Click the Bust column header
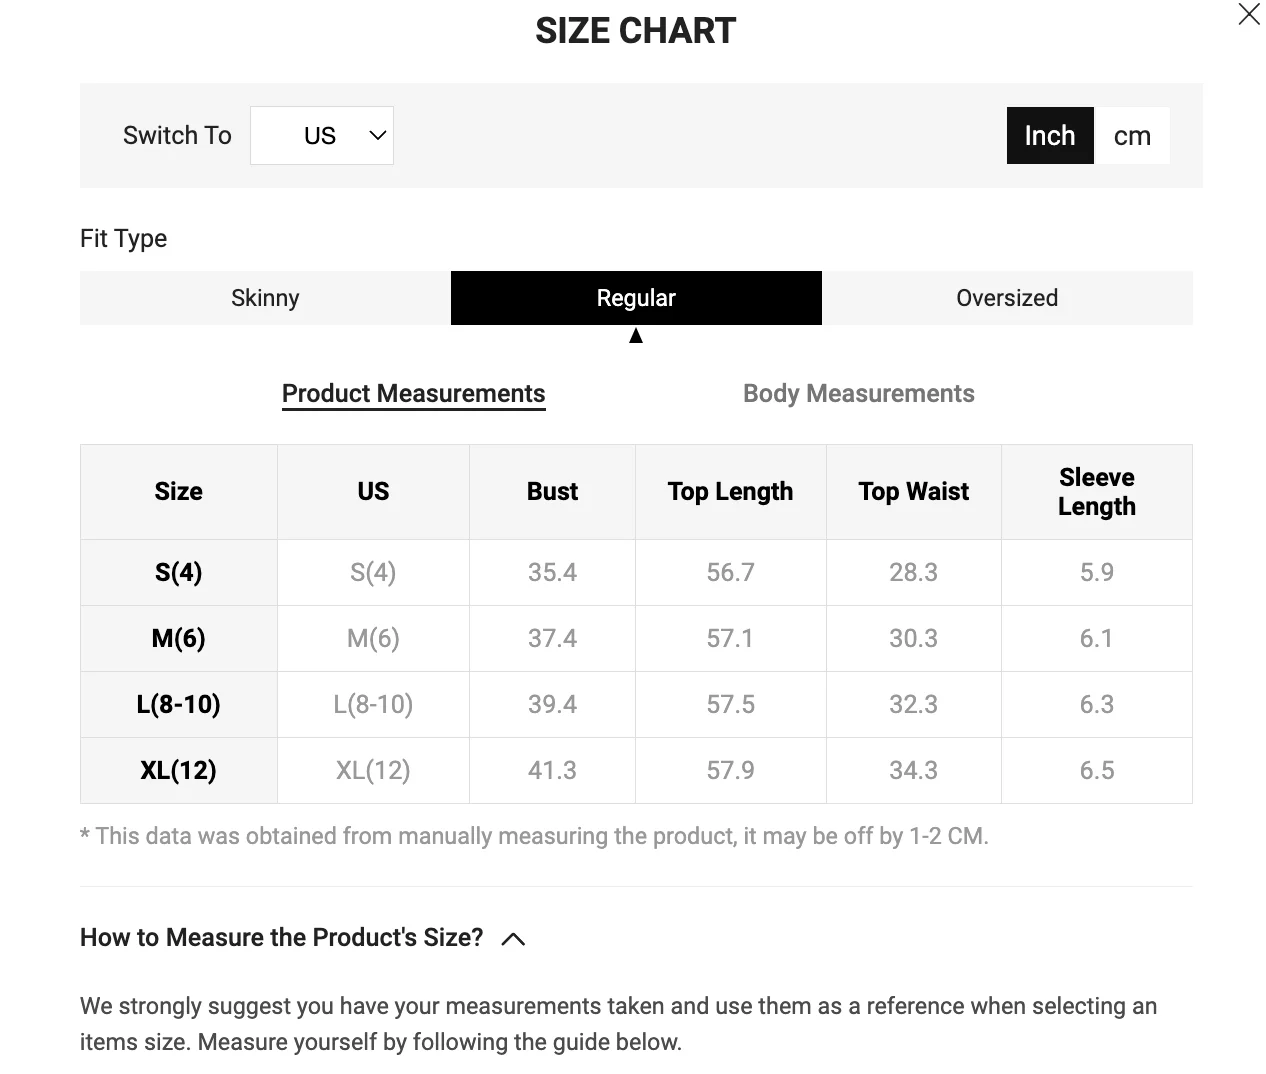 coord(552,491)
